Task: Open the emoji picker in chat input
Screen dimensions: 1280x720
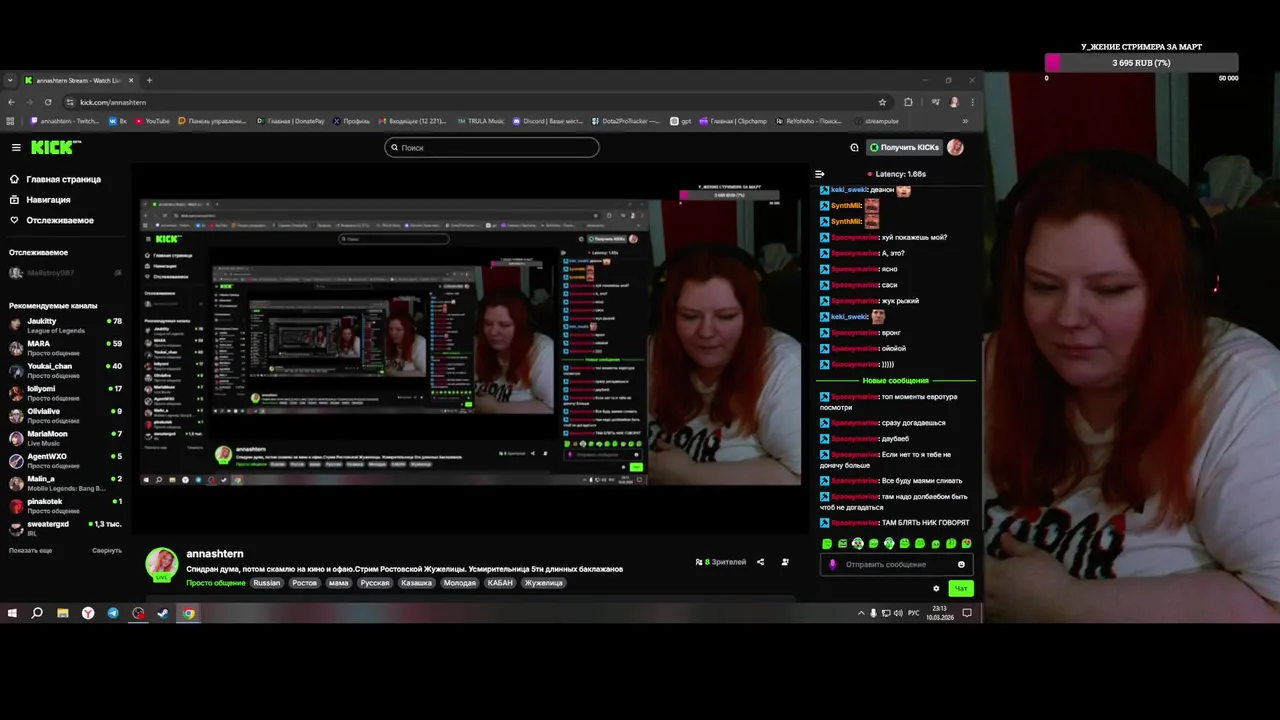Action: coord(961,564)
